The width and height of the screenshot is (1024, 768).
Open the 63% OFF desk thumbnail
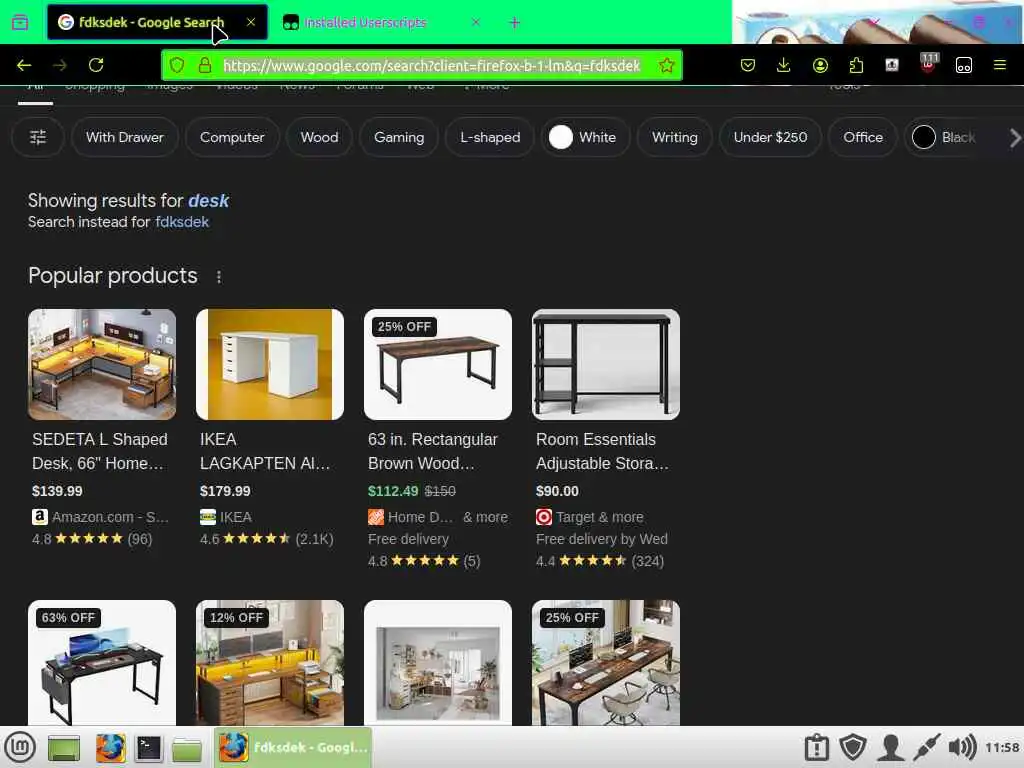point(102,662)
